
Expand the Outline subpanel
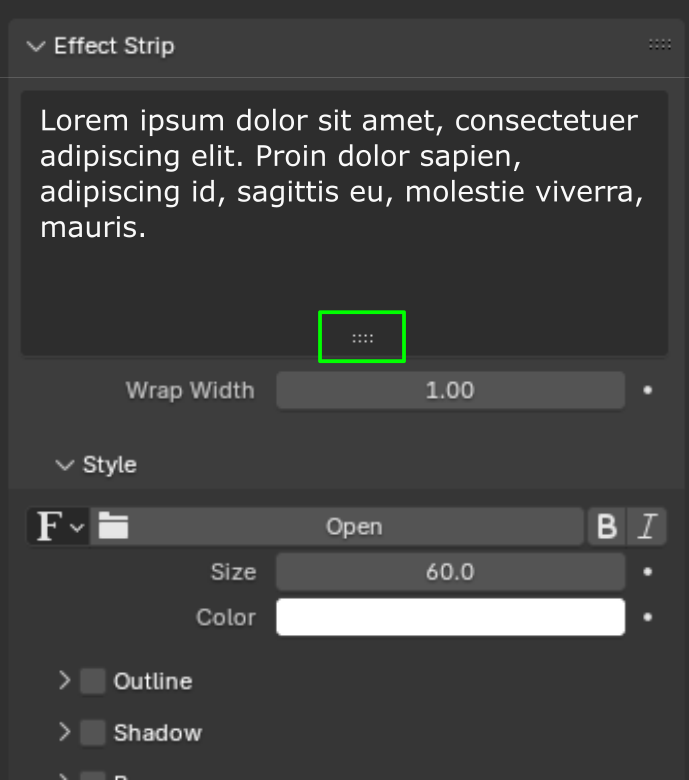[65, 680]
